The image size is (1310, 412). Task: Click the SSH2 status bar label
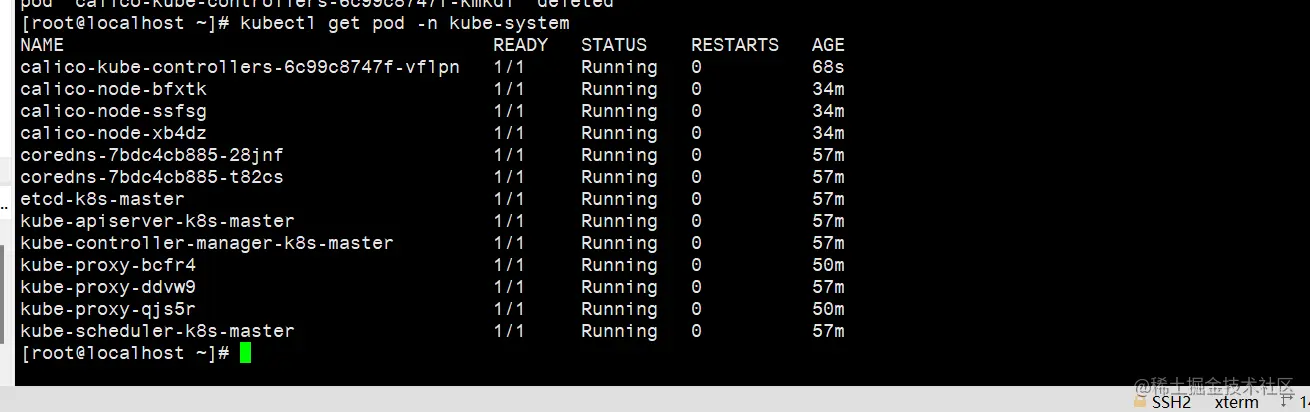(1171, 402)
